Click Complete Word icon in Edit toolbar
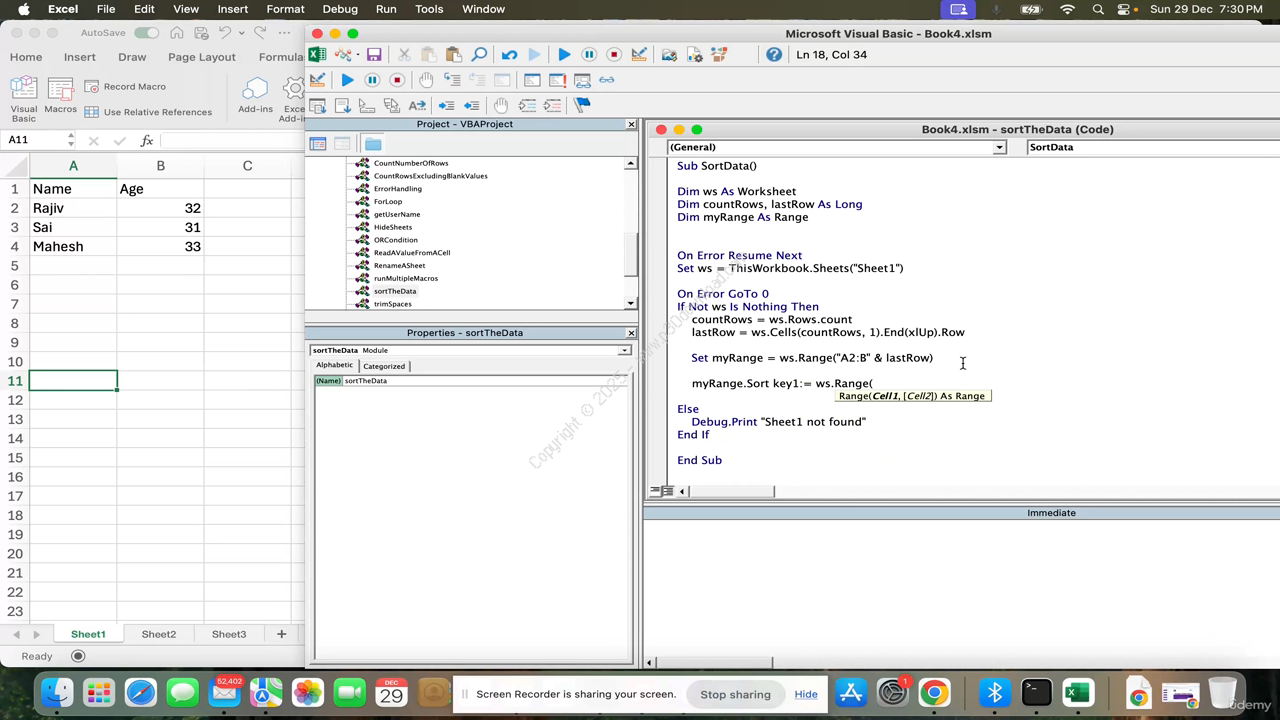Image resolution: width=1280 pixels, height=720 pixels. (x=417, y=105)
